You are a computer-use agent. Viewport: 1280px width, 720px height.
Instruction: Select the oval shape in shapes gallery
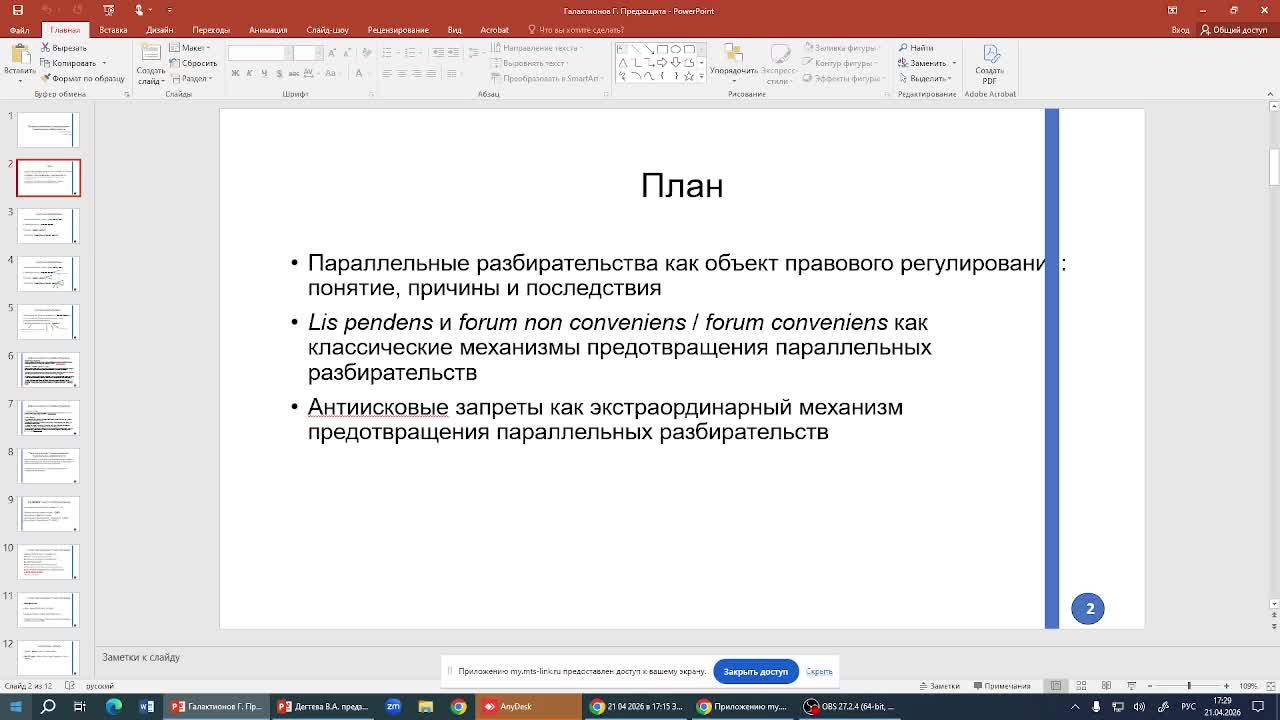click(675, 49)
